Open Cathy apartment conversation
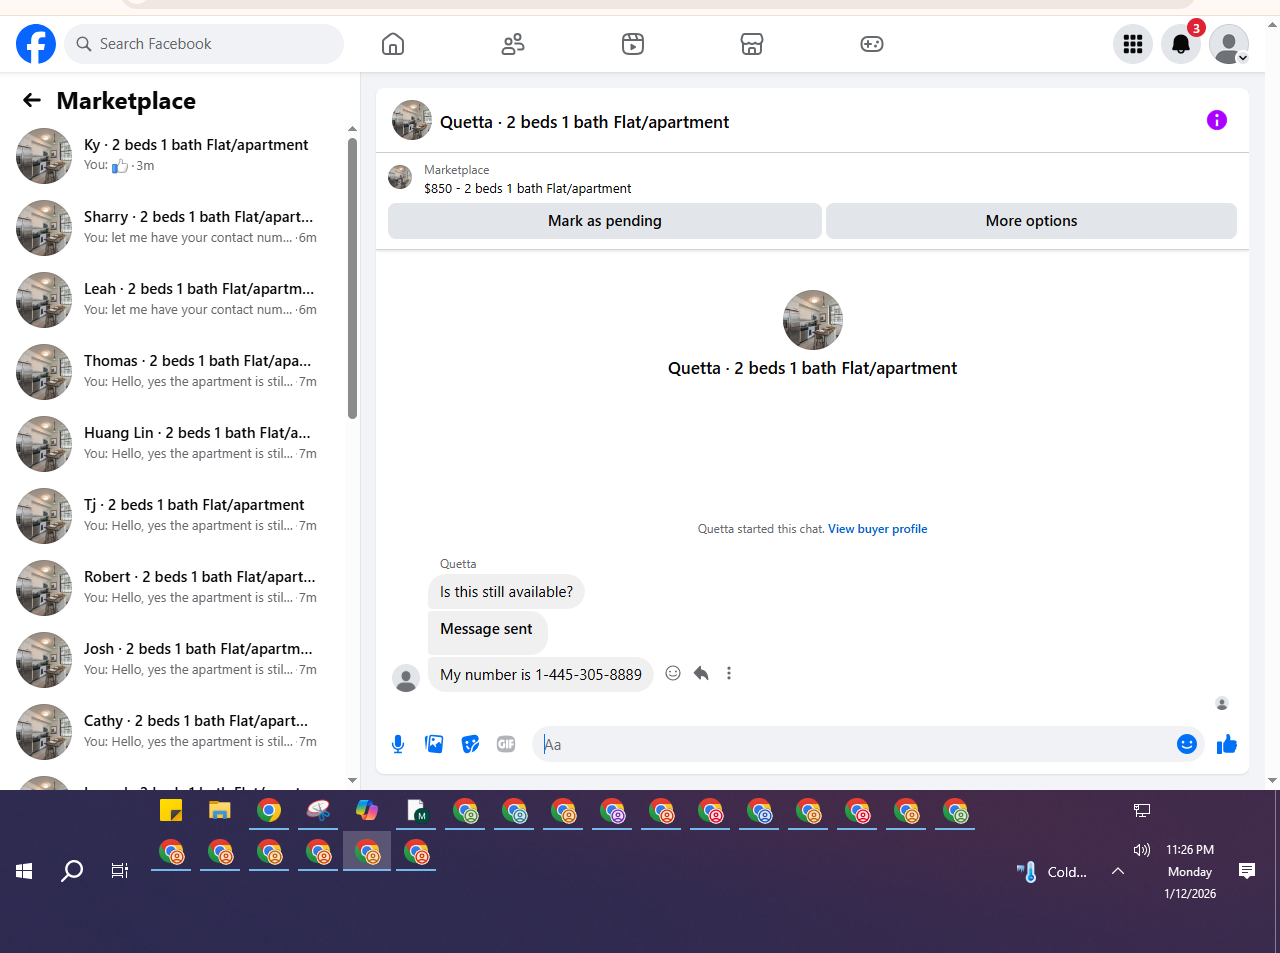The image size is (1280, 953). pos(176,732)
